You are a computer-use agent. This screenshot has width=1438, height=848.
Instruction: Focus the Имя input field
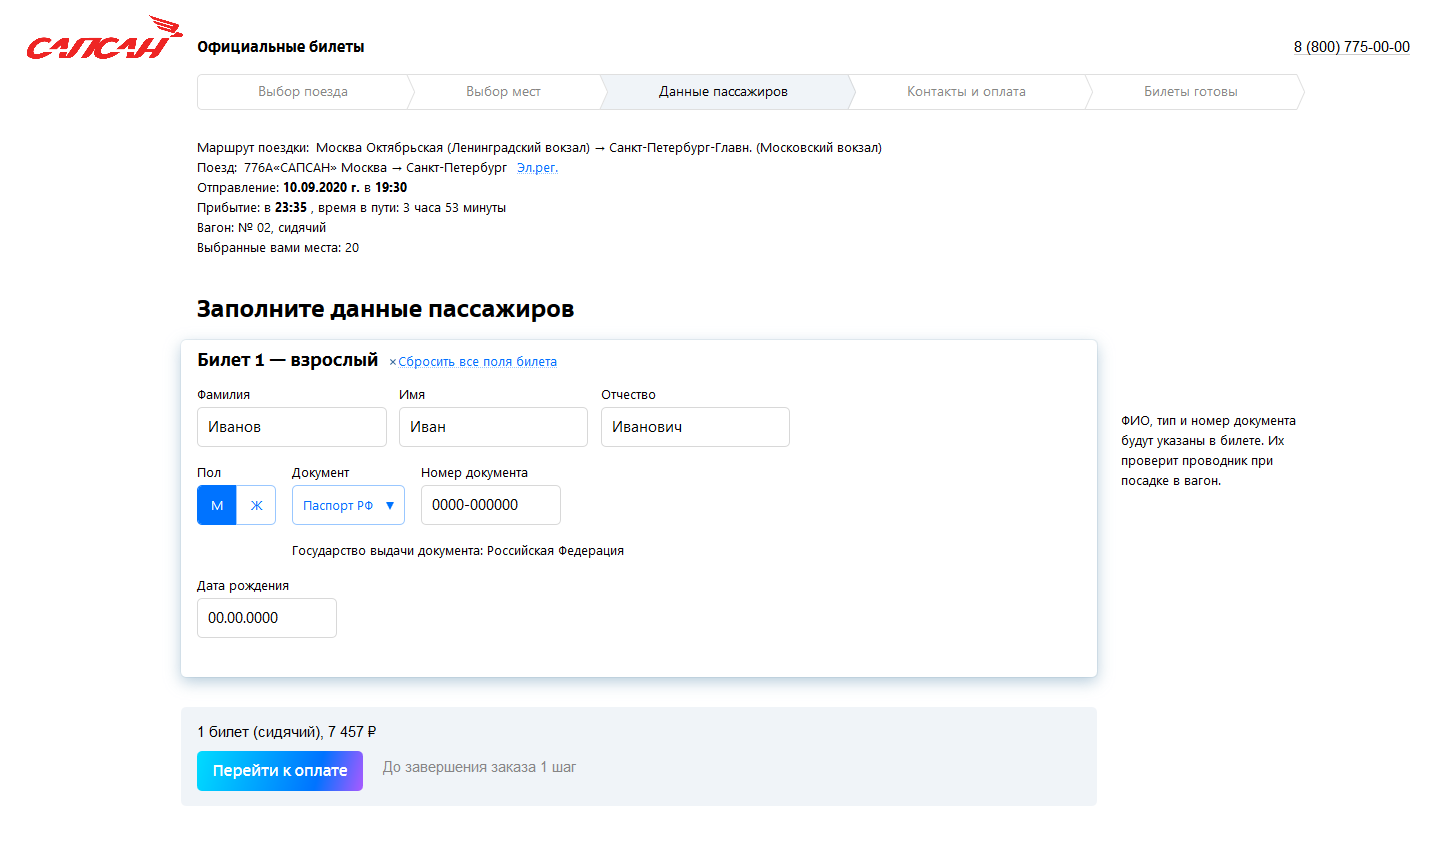493,427
